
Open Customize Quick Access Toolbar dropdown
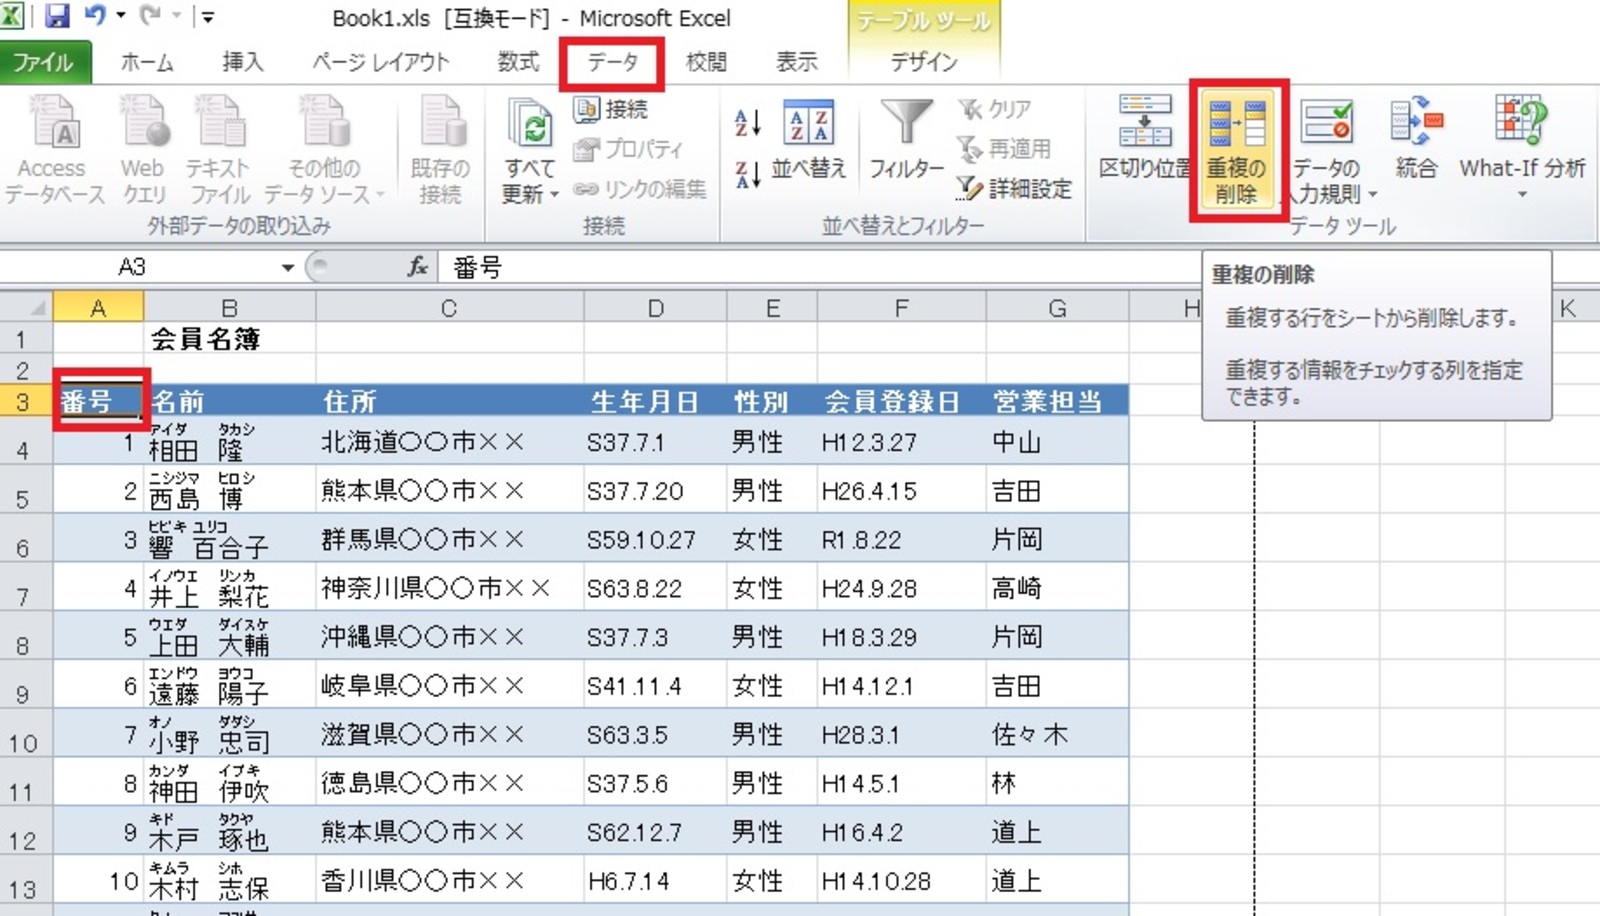[208, 17]
